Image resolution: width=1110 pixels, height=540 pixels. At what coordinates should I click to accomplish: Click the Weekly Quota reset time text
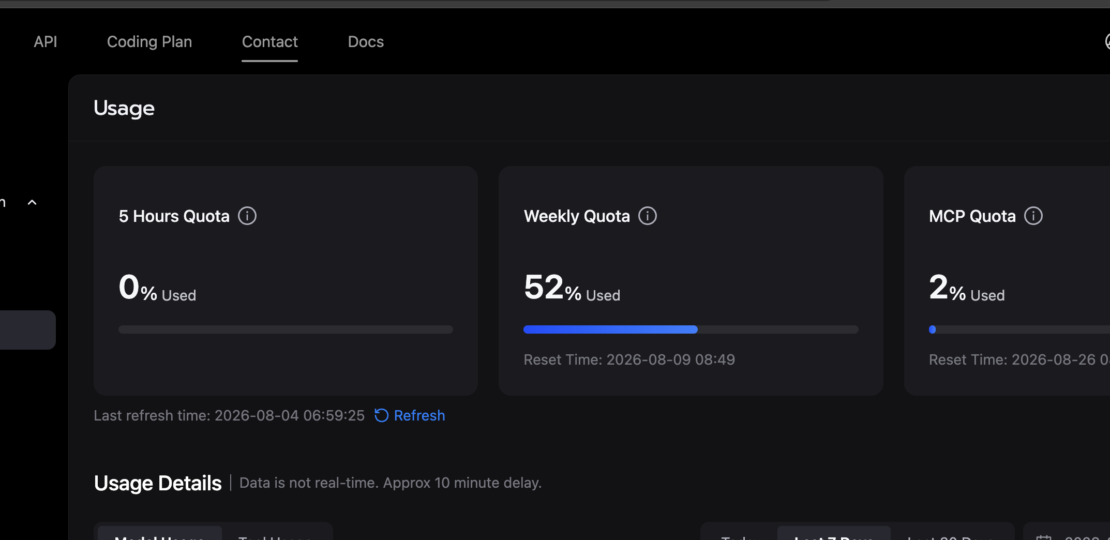pyautogui.click(x=629, y=360)
